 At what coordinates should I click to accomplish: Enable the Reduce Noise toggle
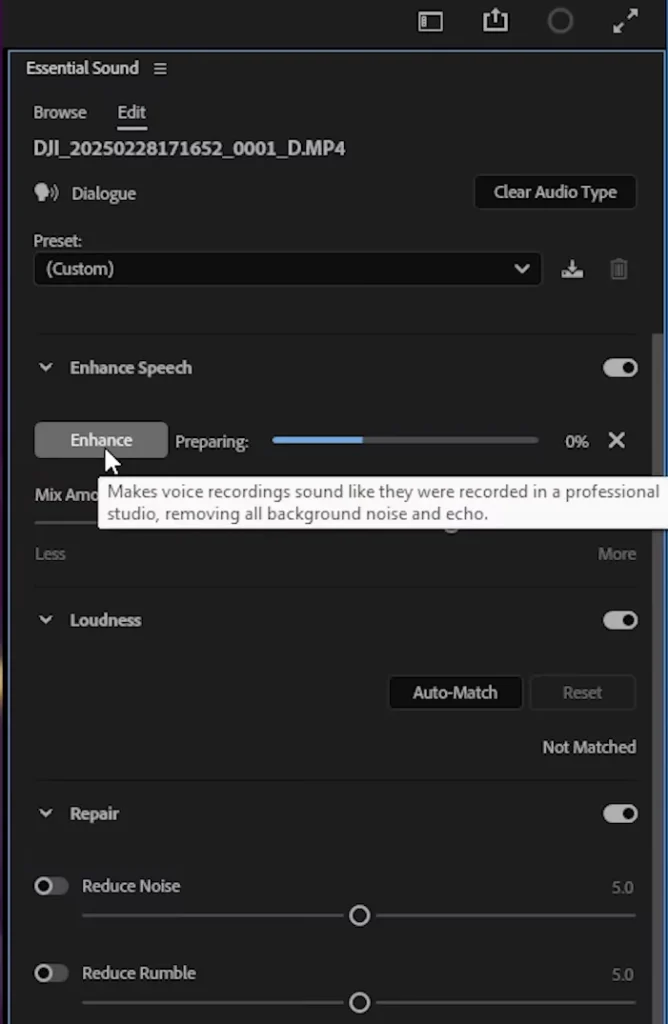pos(51,886)
